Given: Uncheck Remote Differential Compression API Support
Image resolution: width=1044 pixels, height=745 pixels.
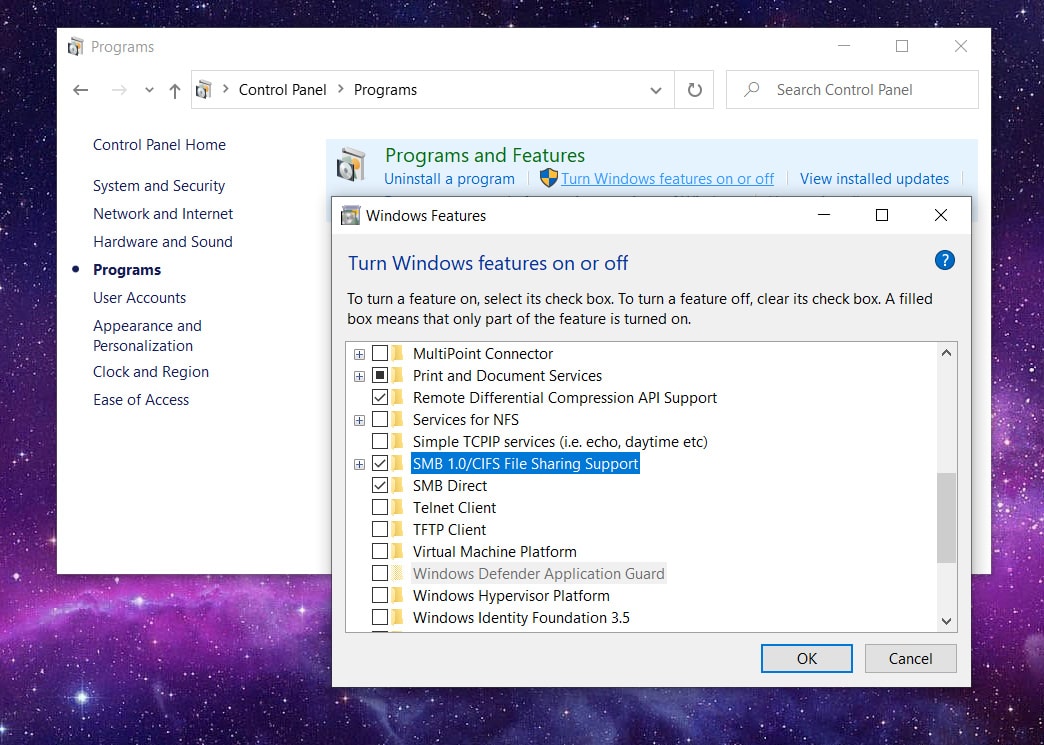Looking at the screenshot, I should [x=380, y=397].
